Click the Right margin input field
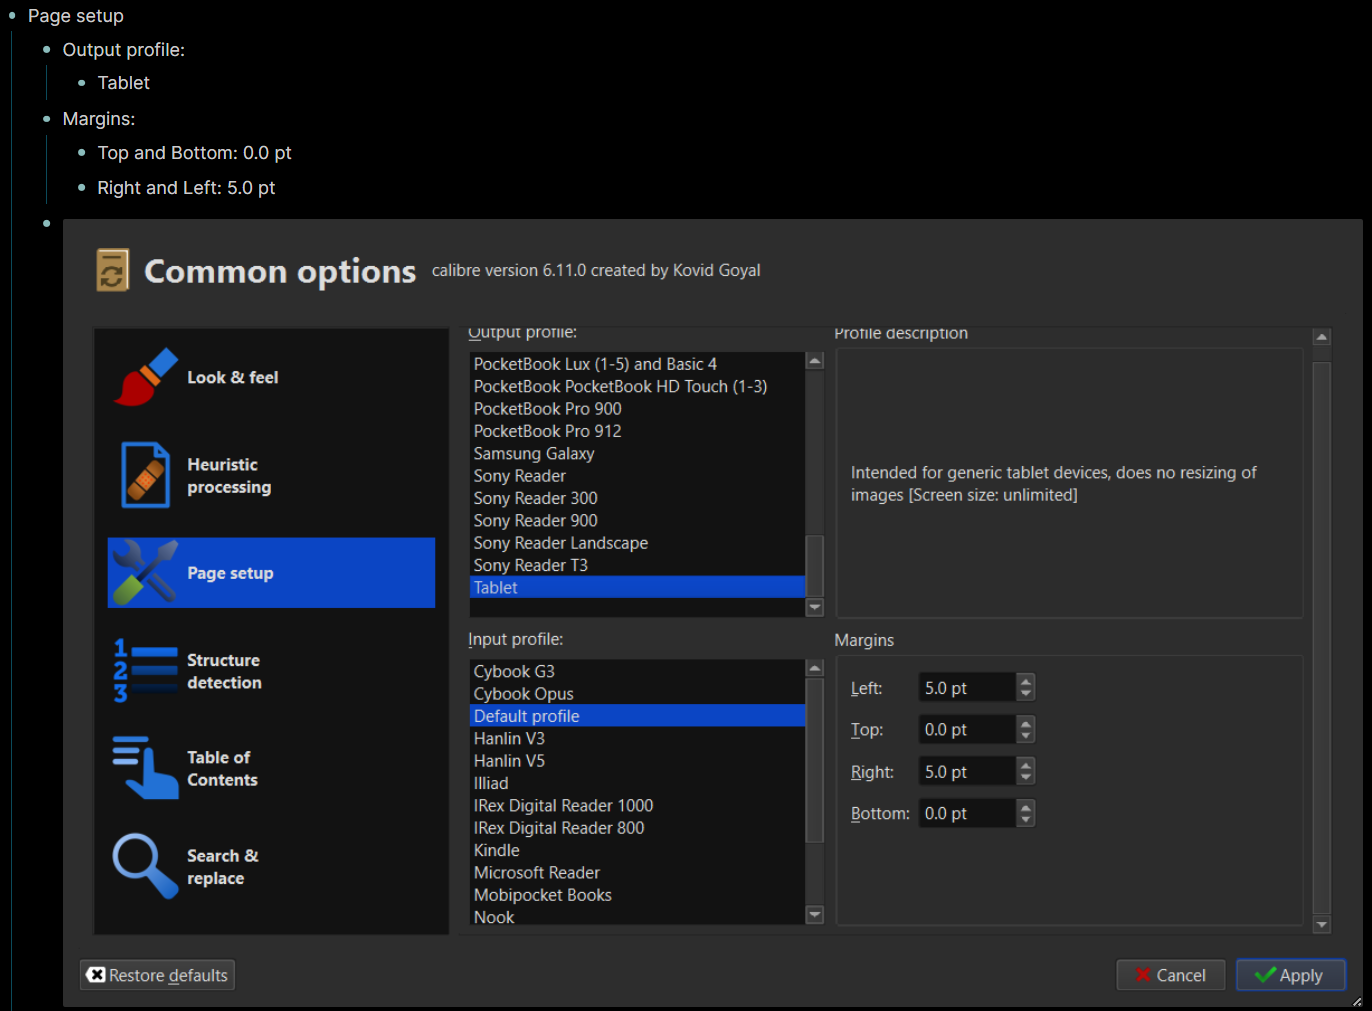 click(x=966, y=772)
